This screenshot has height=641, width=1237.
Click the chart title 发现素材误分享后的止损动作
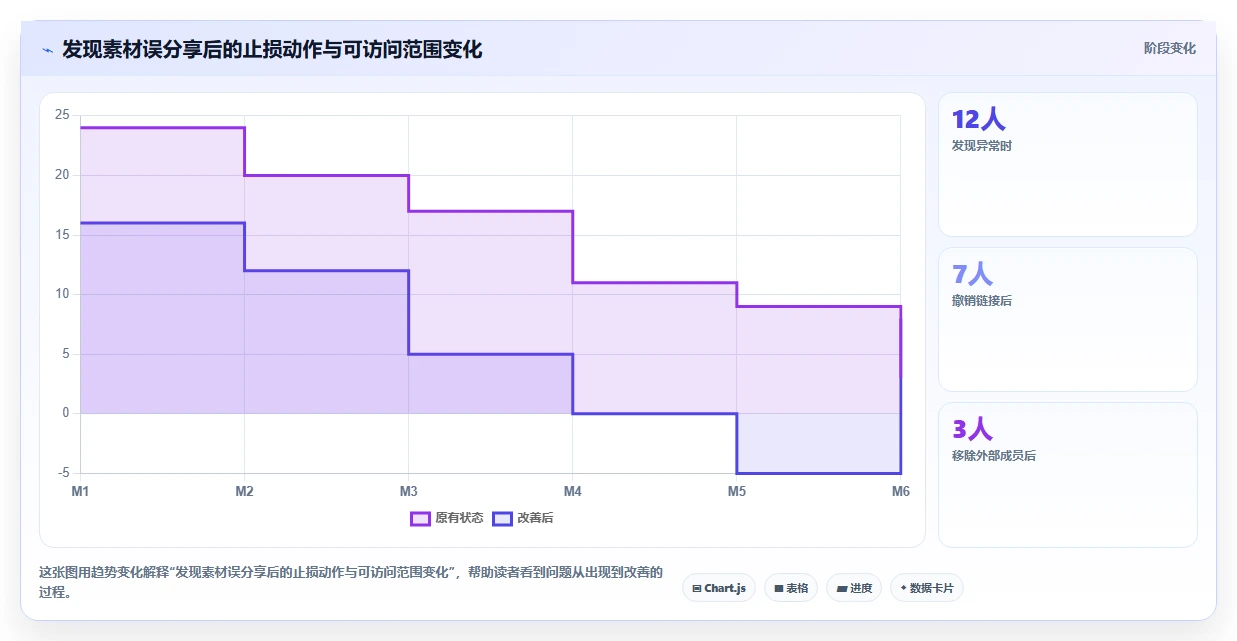point(272,49)
